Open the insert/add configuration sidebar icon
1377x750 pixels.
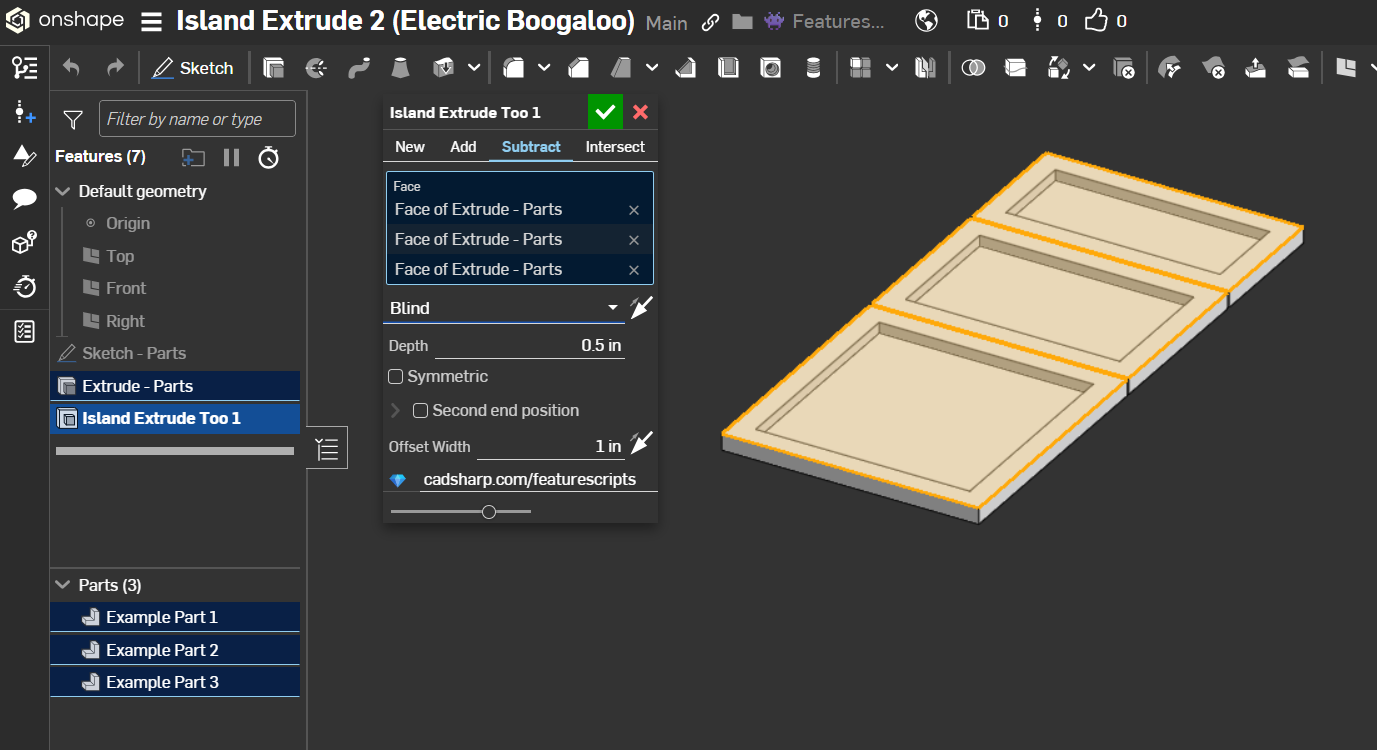[x=25, y=113]
